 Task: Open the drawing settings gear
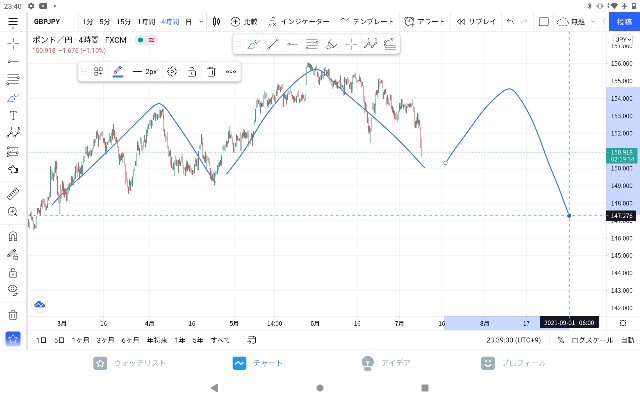tap(172, 72)
